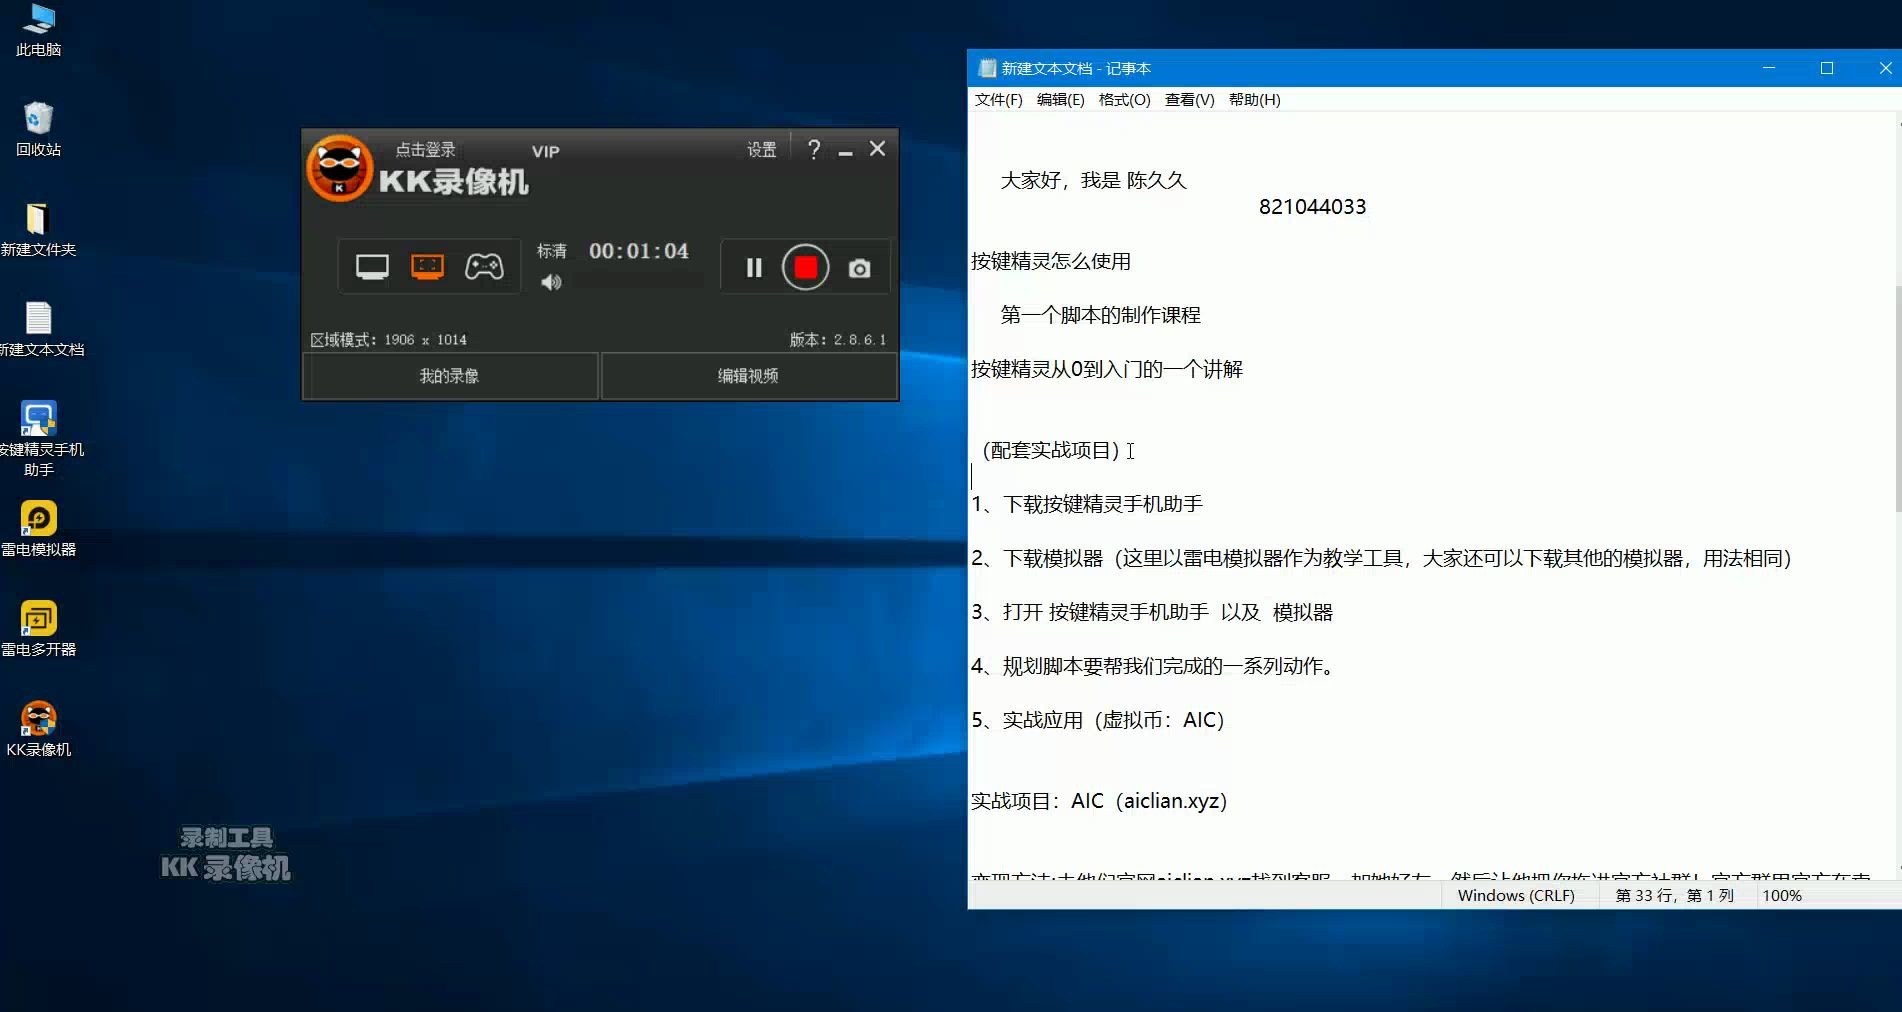Click text line 按键精灵怎么使用
The height and width of the screenshot is (1012, 1902).
point(1051,262)
